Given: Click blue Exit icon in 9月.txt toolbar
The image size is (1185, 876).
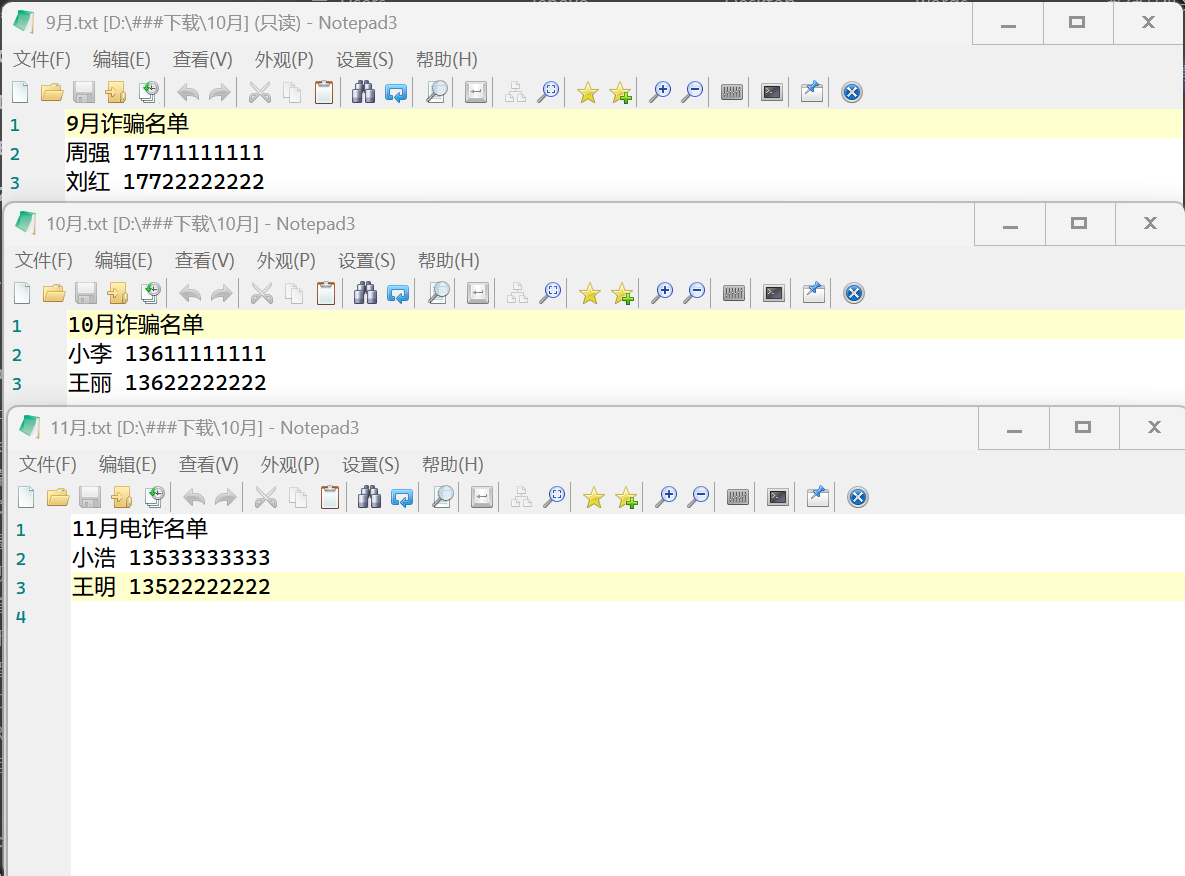Looking at the screenshot, I should click(851, 93).
